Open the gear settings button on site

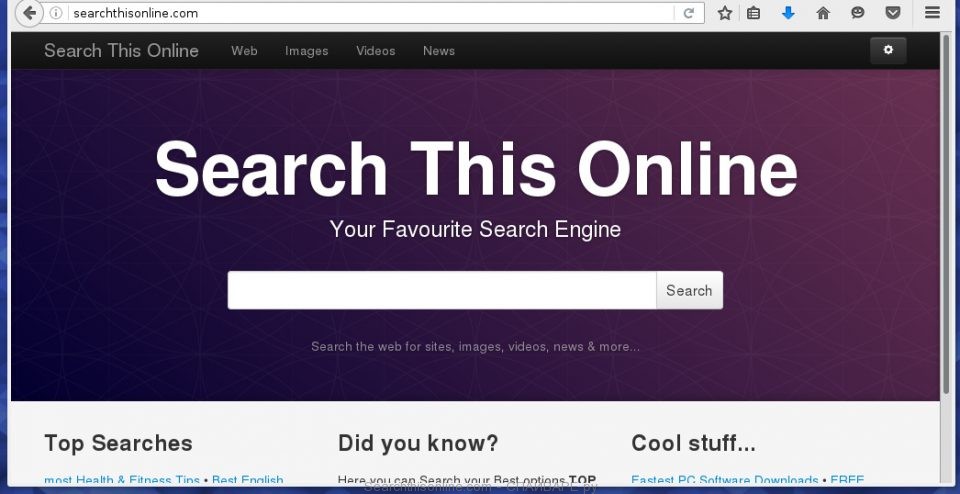tap(888, 50)
